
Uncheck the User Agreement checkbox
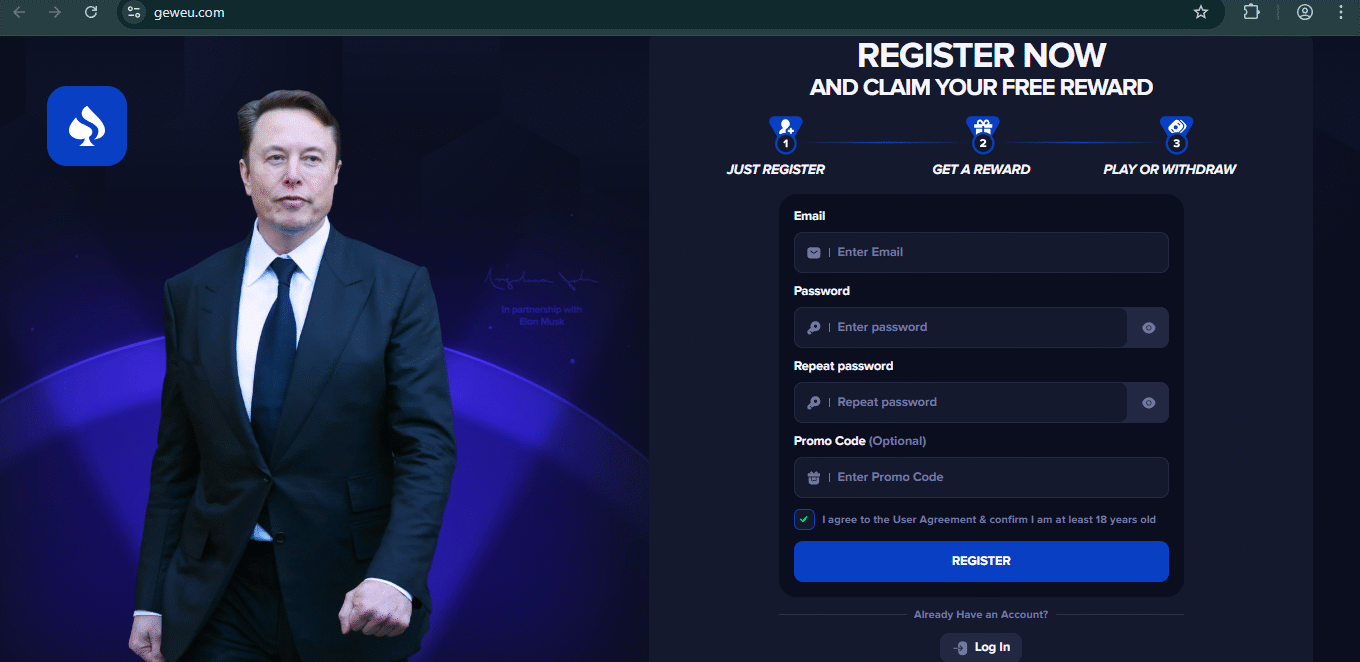[x=804, y=519]
